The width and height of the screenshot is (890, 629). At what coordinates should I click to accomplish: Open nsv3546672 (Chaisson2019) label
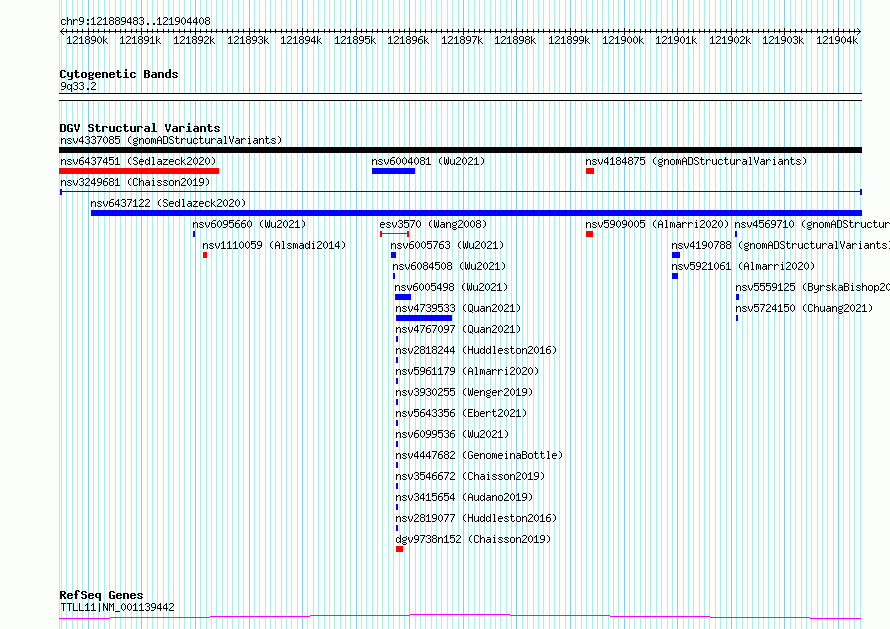tap(470, 476)
